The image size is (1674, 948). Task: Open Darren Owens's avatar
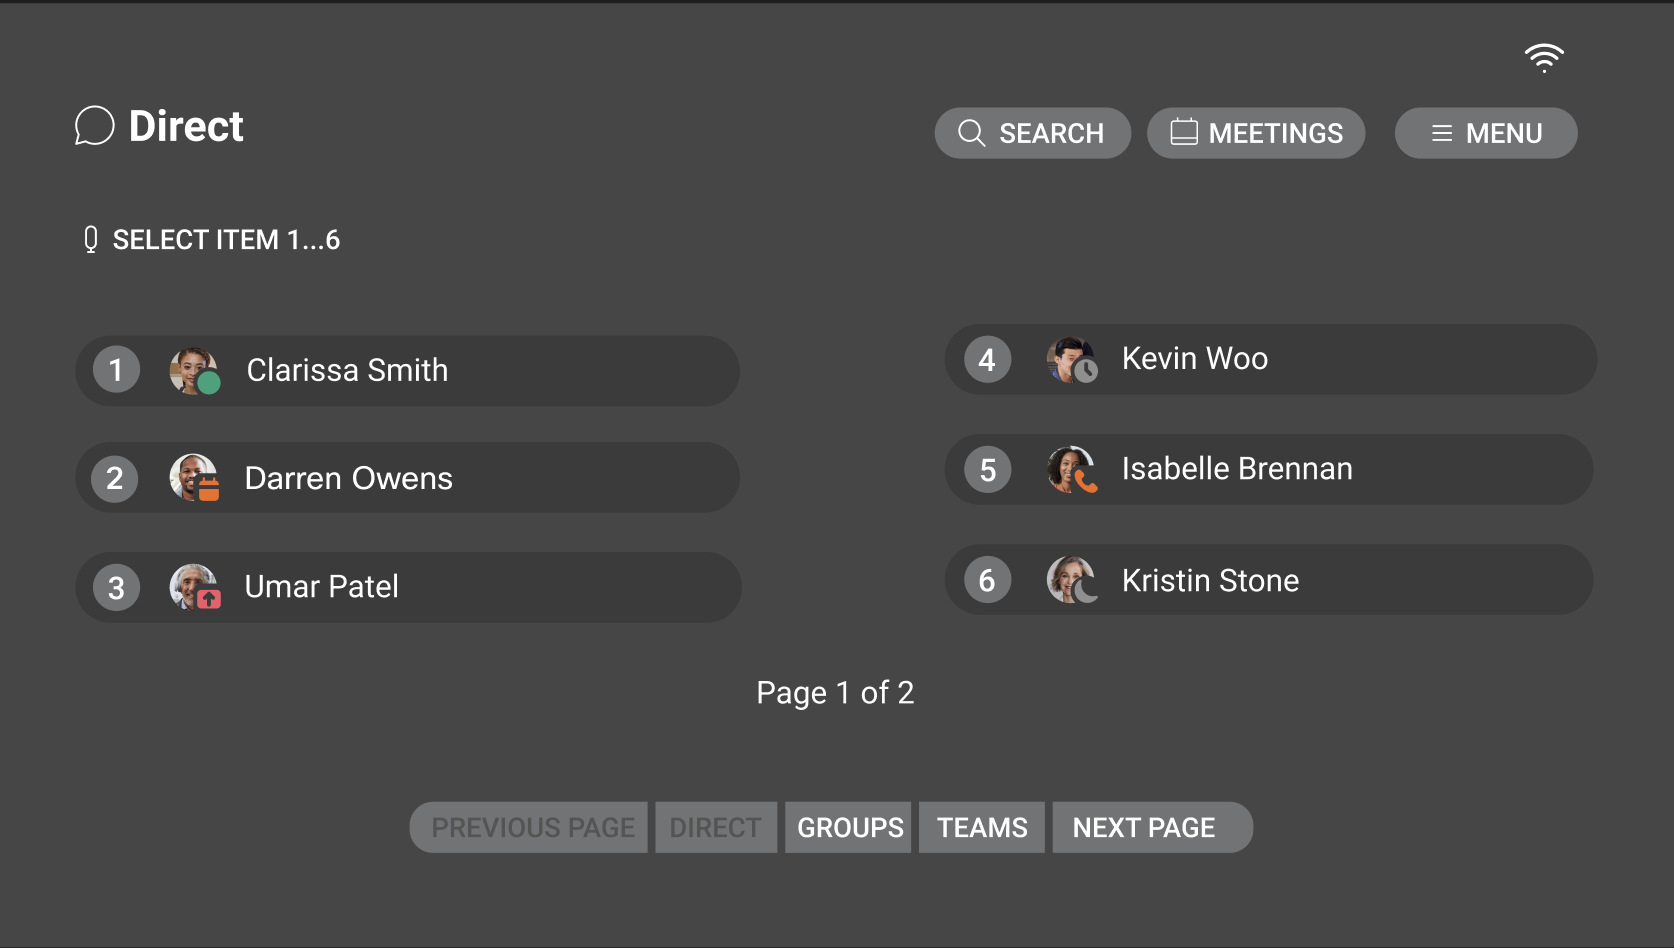[x=194, y=478]
